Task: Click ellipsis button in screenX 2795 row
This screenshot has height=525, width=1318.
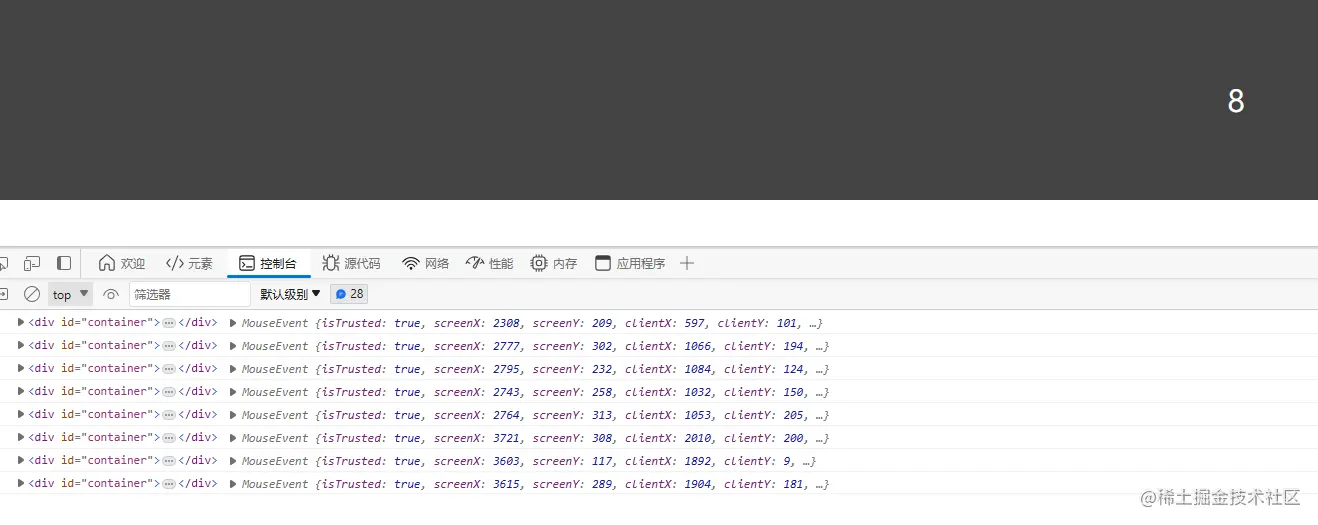Action: tap(169, 369)
